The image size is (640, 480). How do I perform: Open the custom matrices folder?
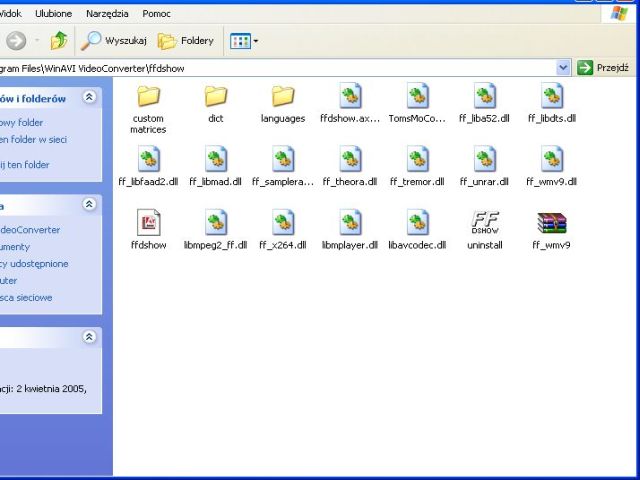click(x=148, y=96)
